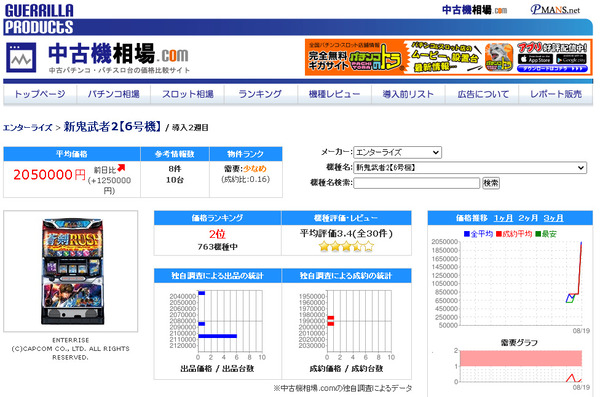The width and height of the screenshot is (600, 397).
Task: Click the 中古機相場.com chart logo icon
Action: pos(21,58)
